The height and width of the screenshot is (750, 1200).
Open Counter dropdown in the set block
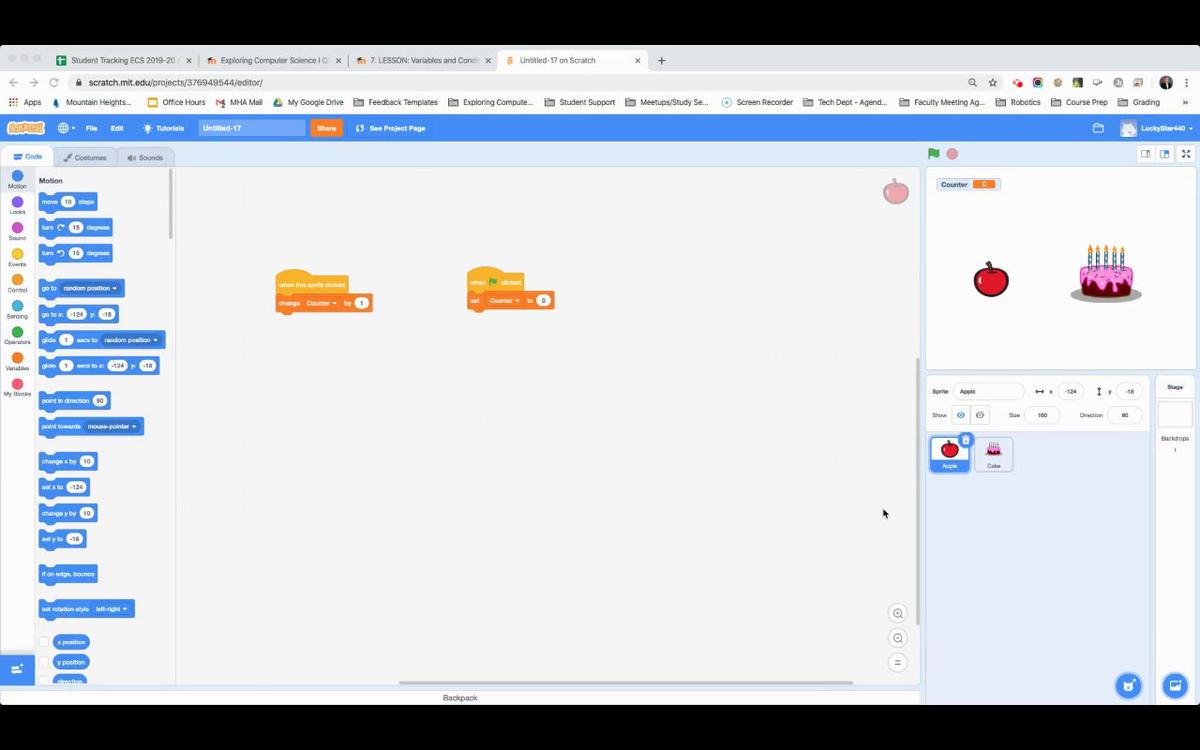(504, 300)
